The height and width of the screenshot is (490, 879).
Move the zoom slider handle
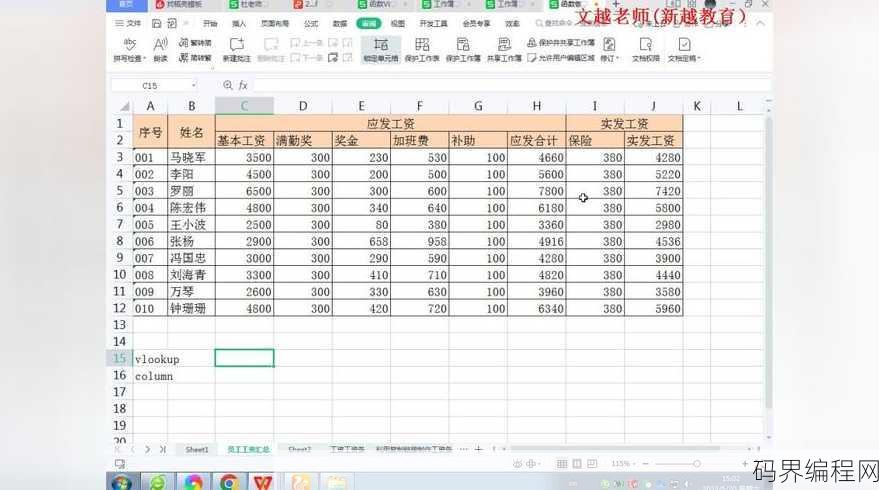[x=696, y=464]
